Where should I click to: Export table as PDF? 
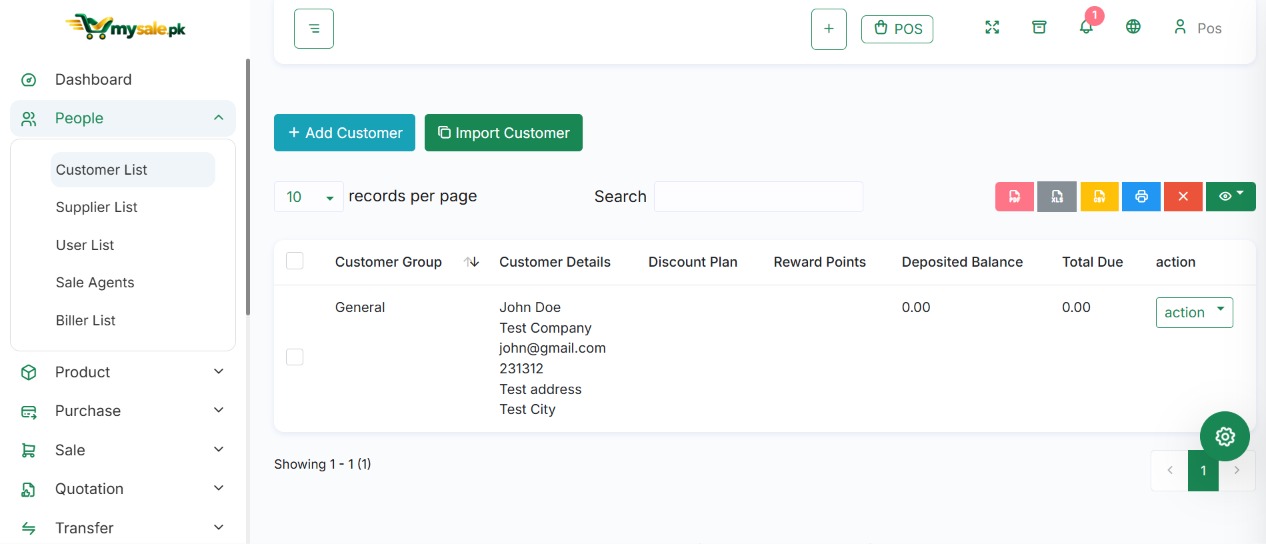coord(1014,196)
